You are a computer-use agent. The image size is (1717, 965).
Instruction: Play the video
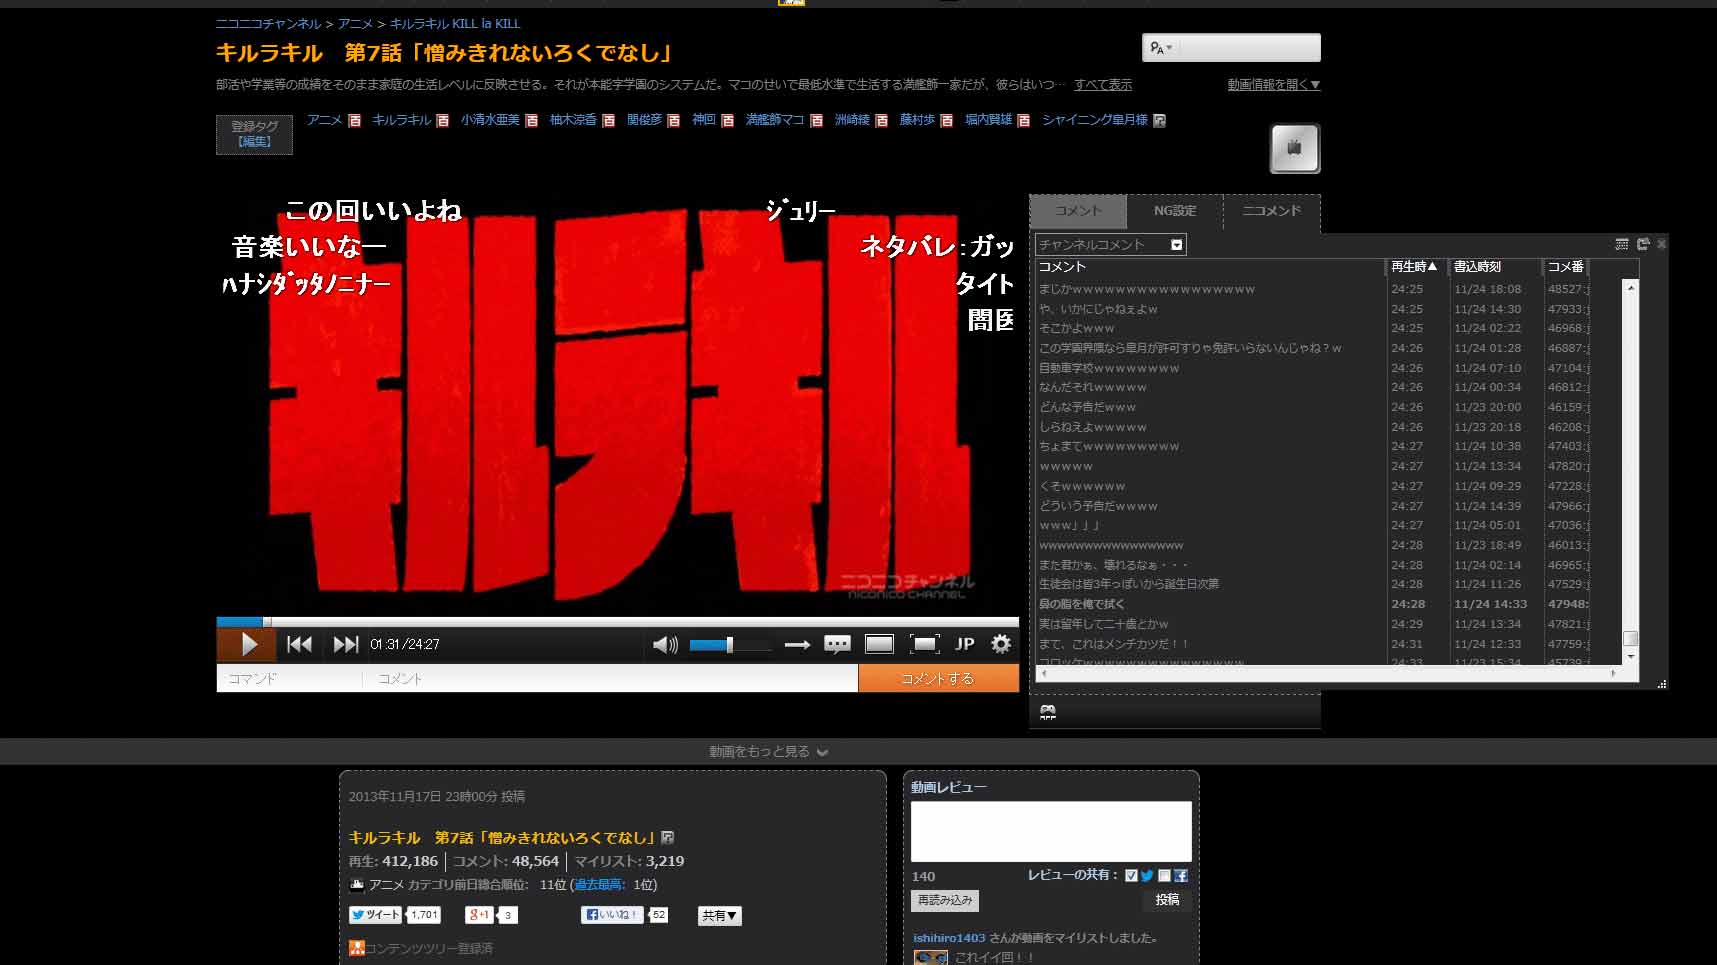247,645
